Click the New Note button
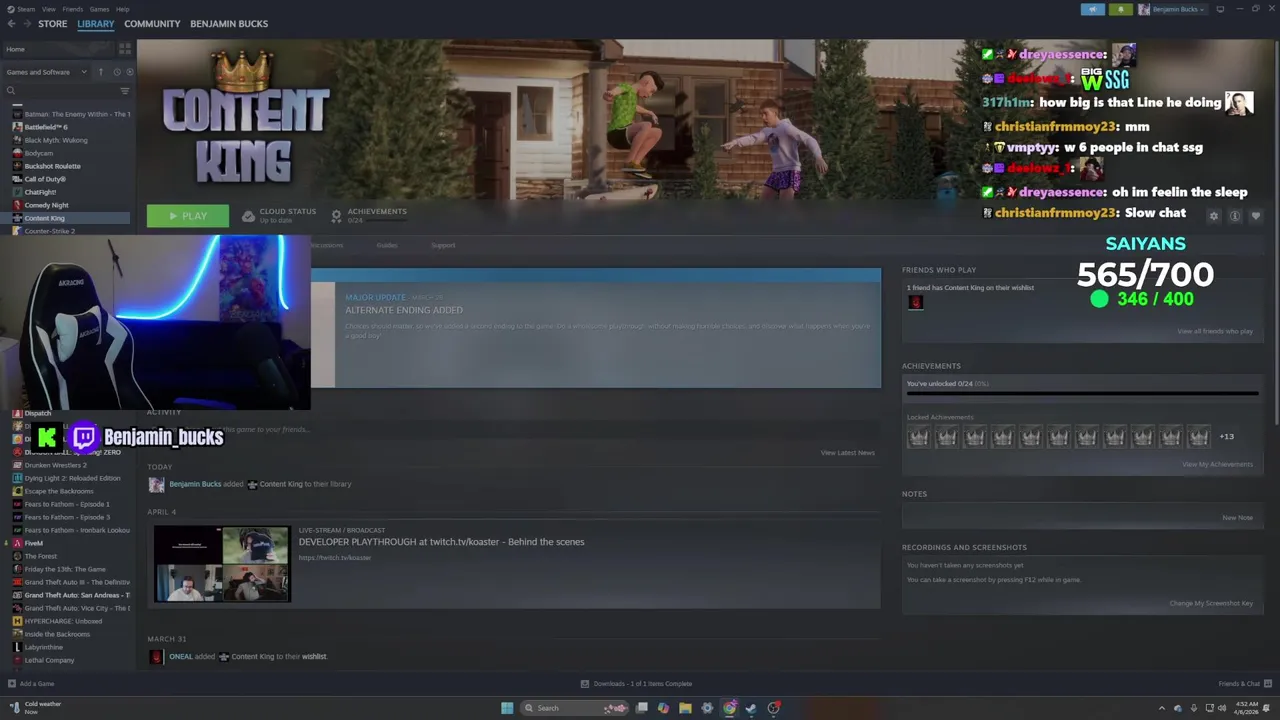 (x=1237, y=518)
